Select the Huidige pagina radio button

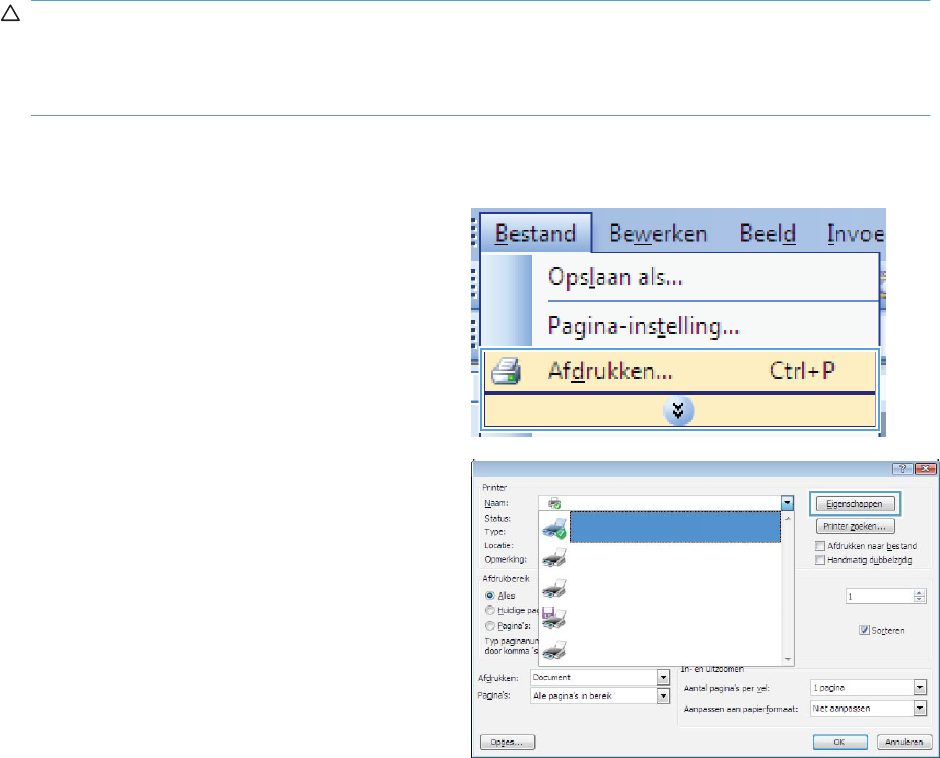tap(490, 610)
